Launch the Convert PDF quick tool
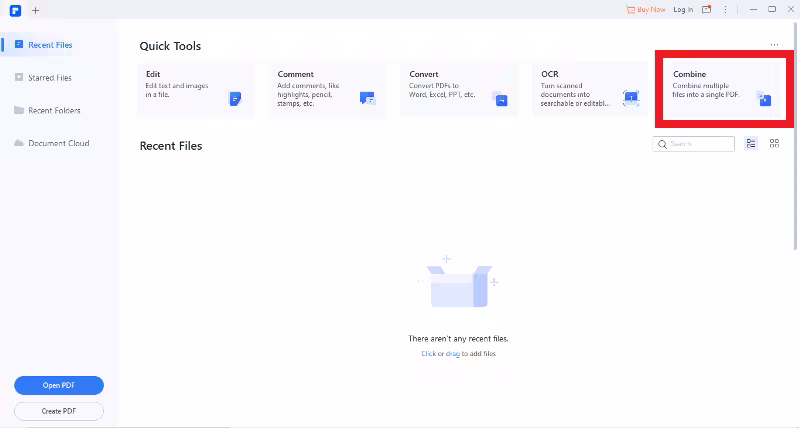The image size is (800, 428). click(x=459, y=90)
